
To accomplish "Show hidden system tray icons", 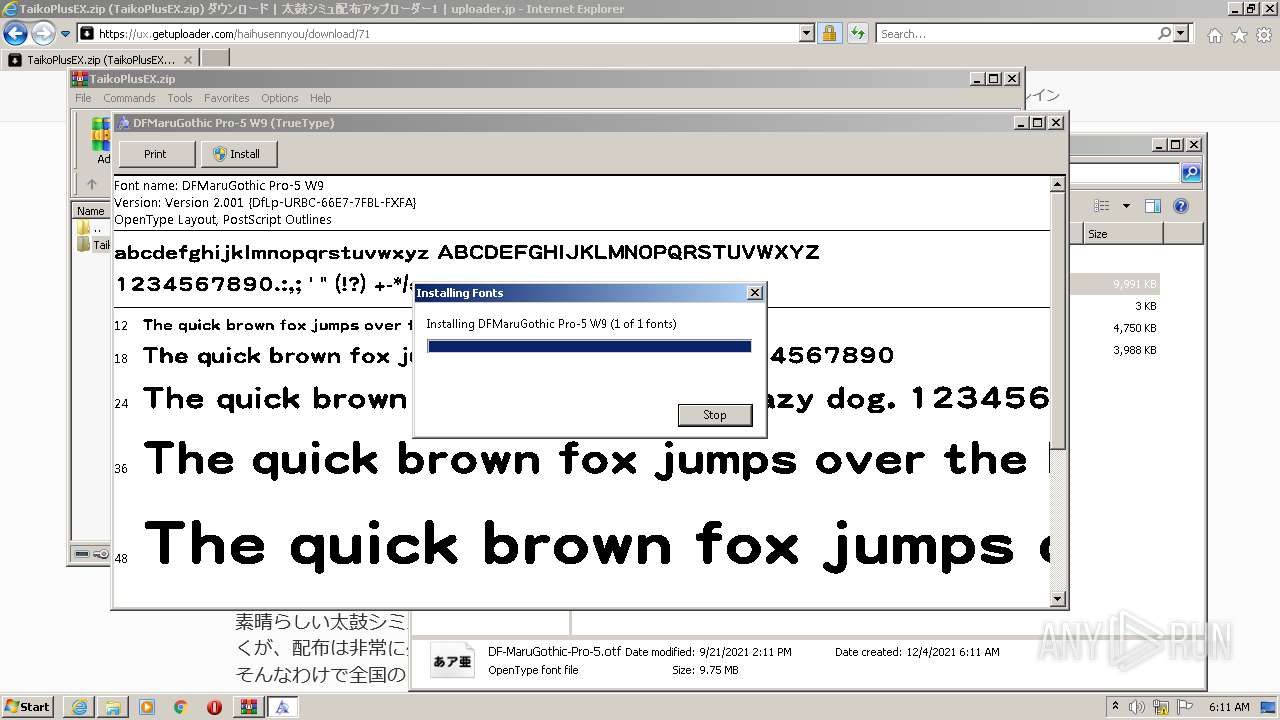I will [1116, 707].
